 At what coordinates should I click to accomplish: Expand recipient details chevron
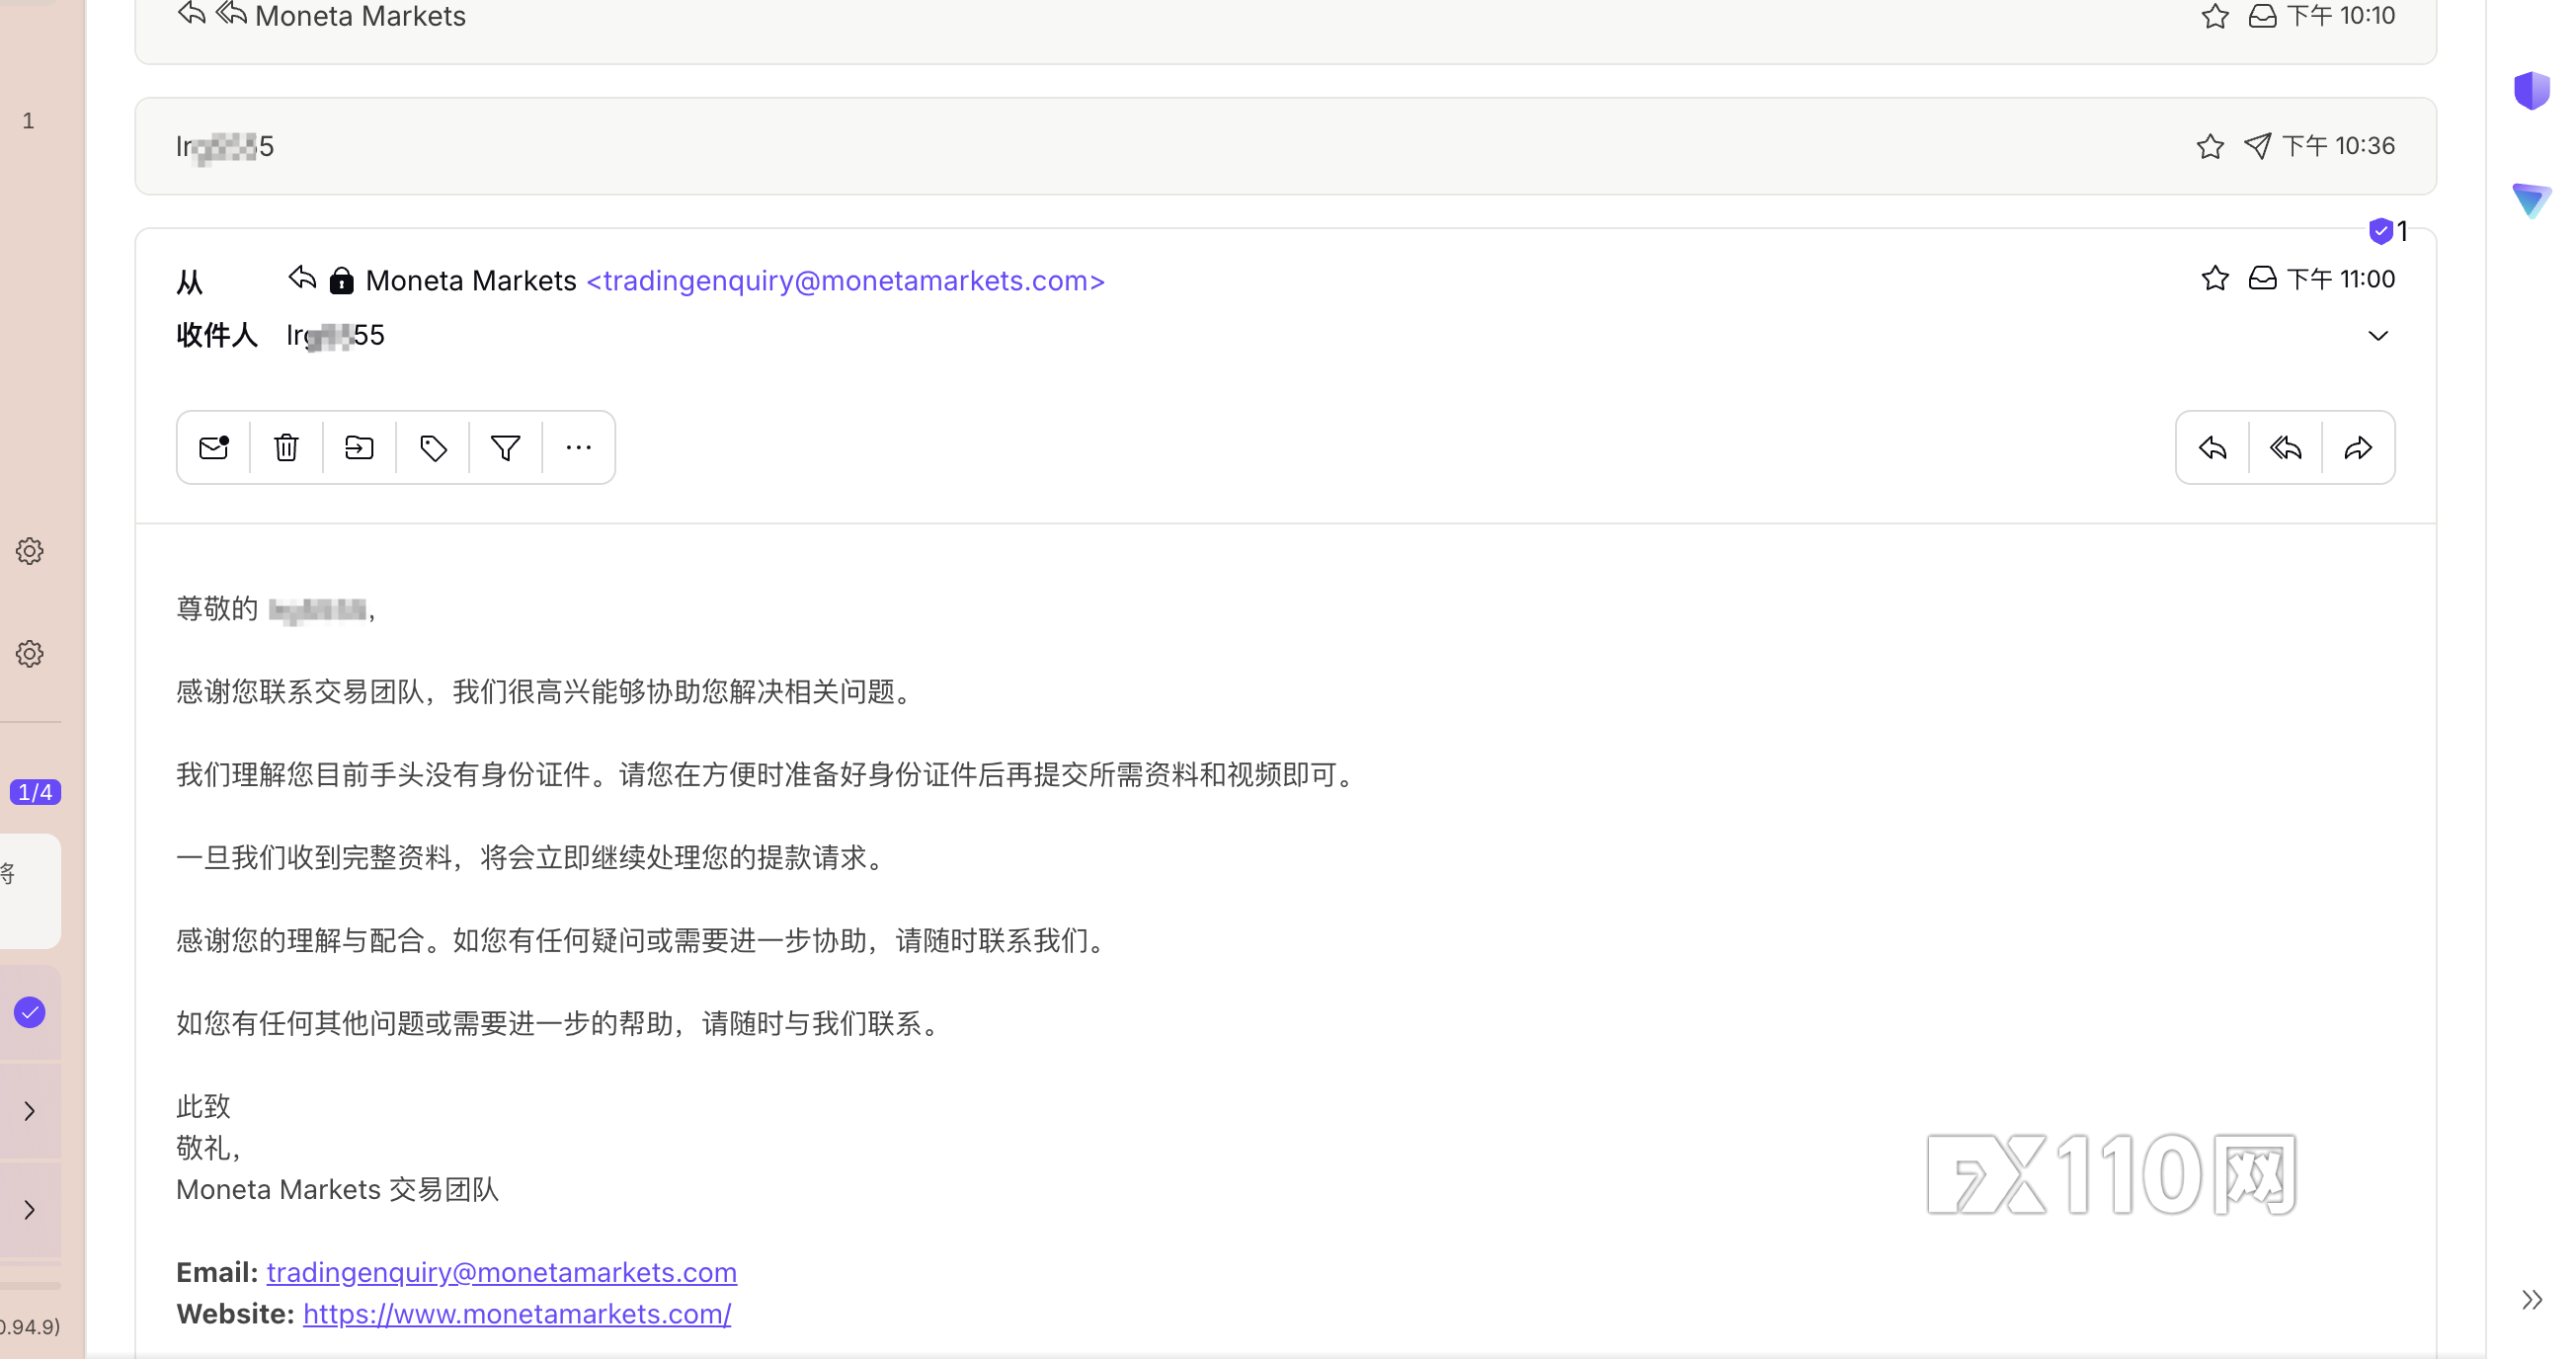[2378, 336]
